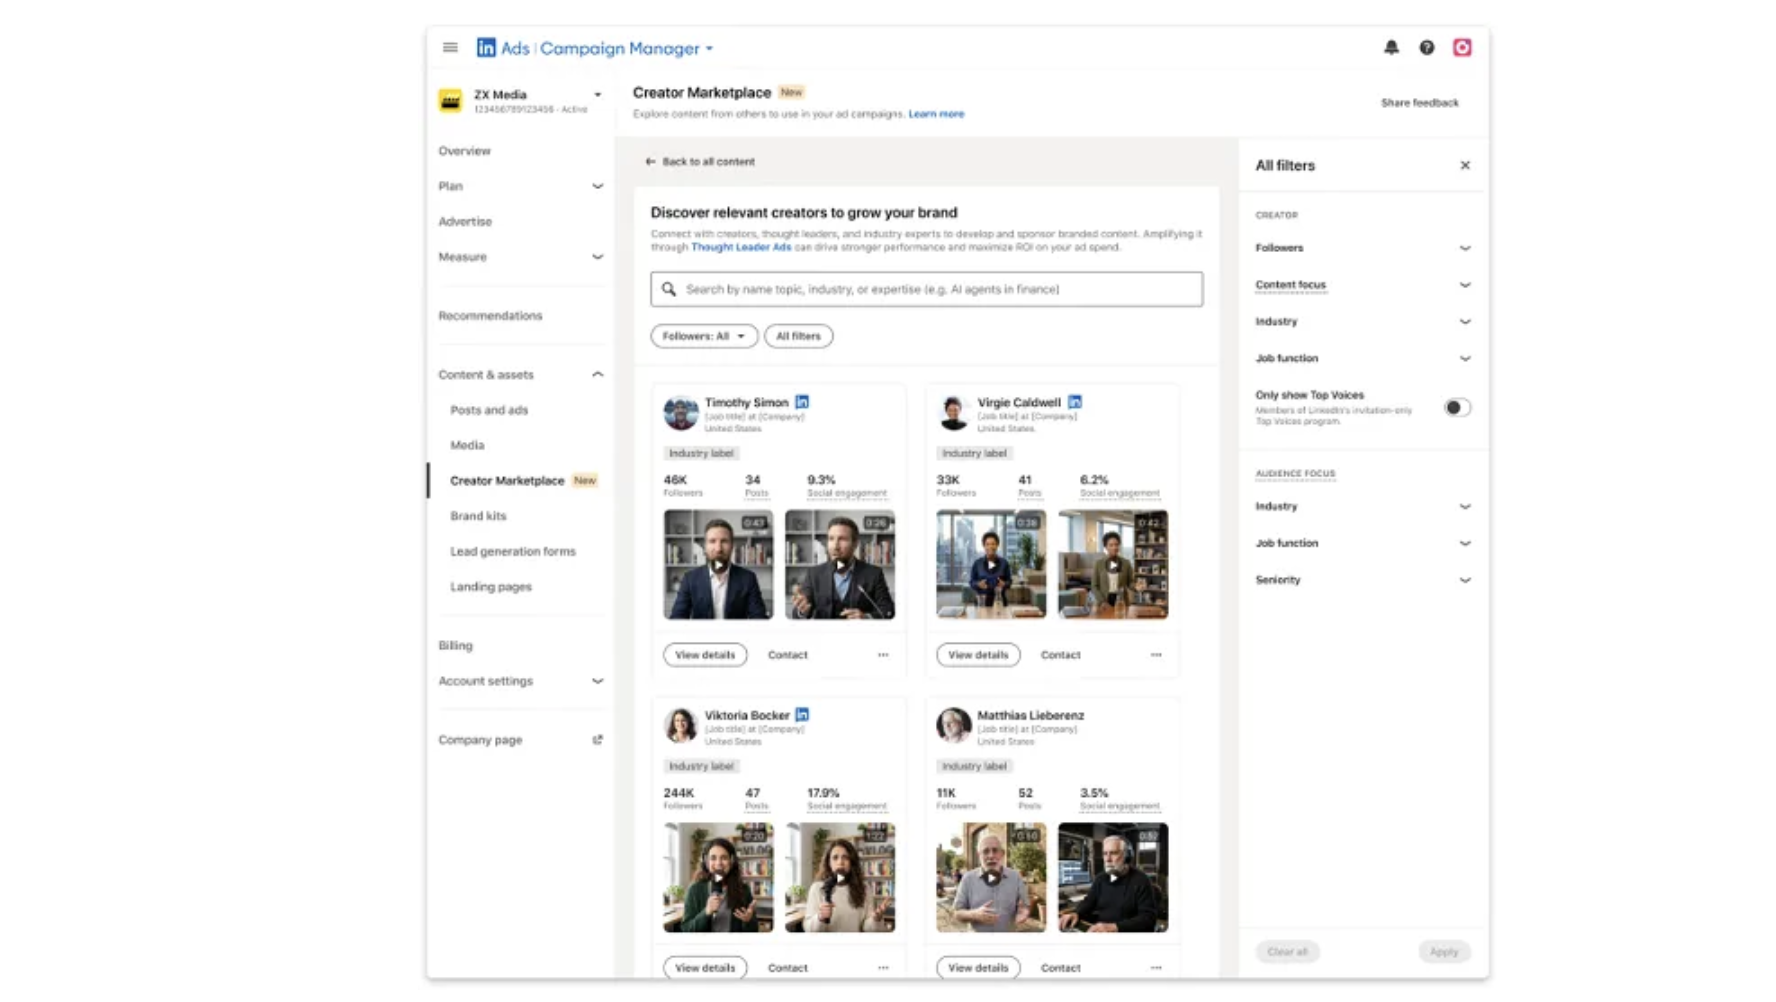This screenshot has width=1776, height=1002.
Task: Open the Thought Leader Ads link
Action: point(741,247)
